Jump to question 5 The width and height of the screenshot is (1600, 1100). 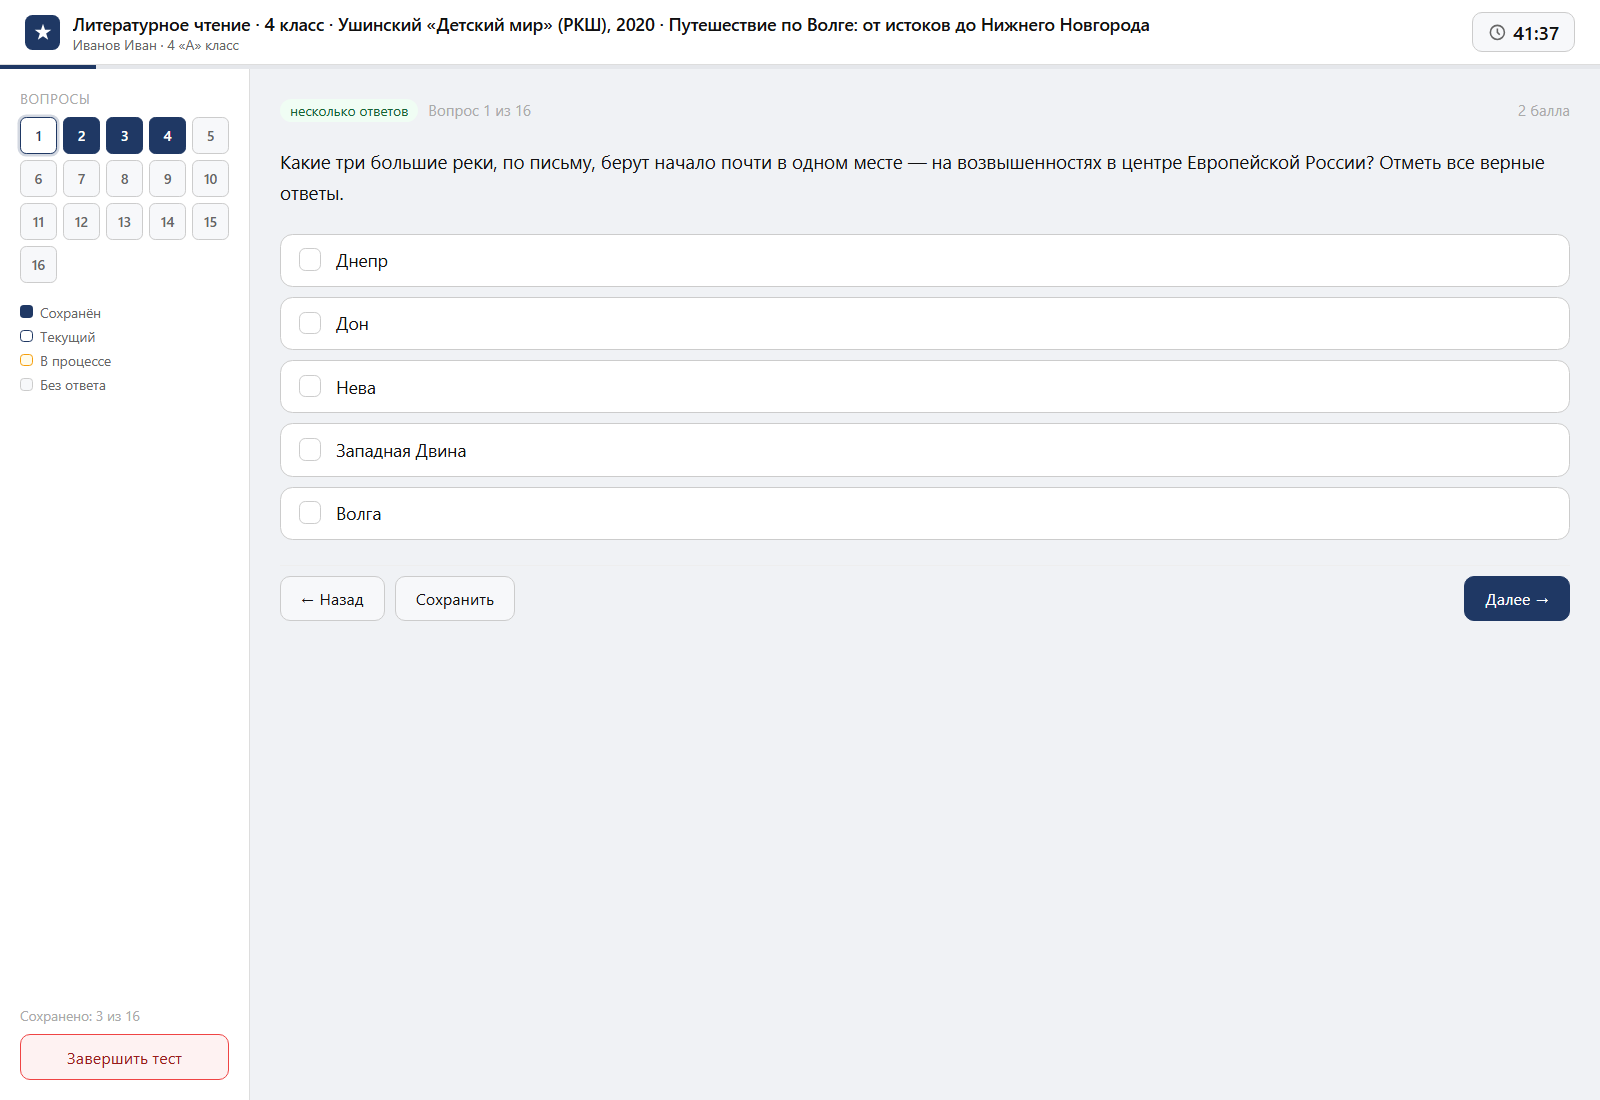click(x=210, y=136)
